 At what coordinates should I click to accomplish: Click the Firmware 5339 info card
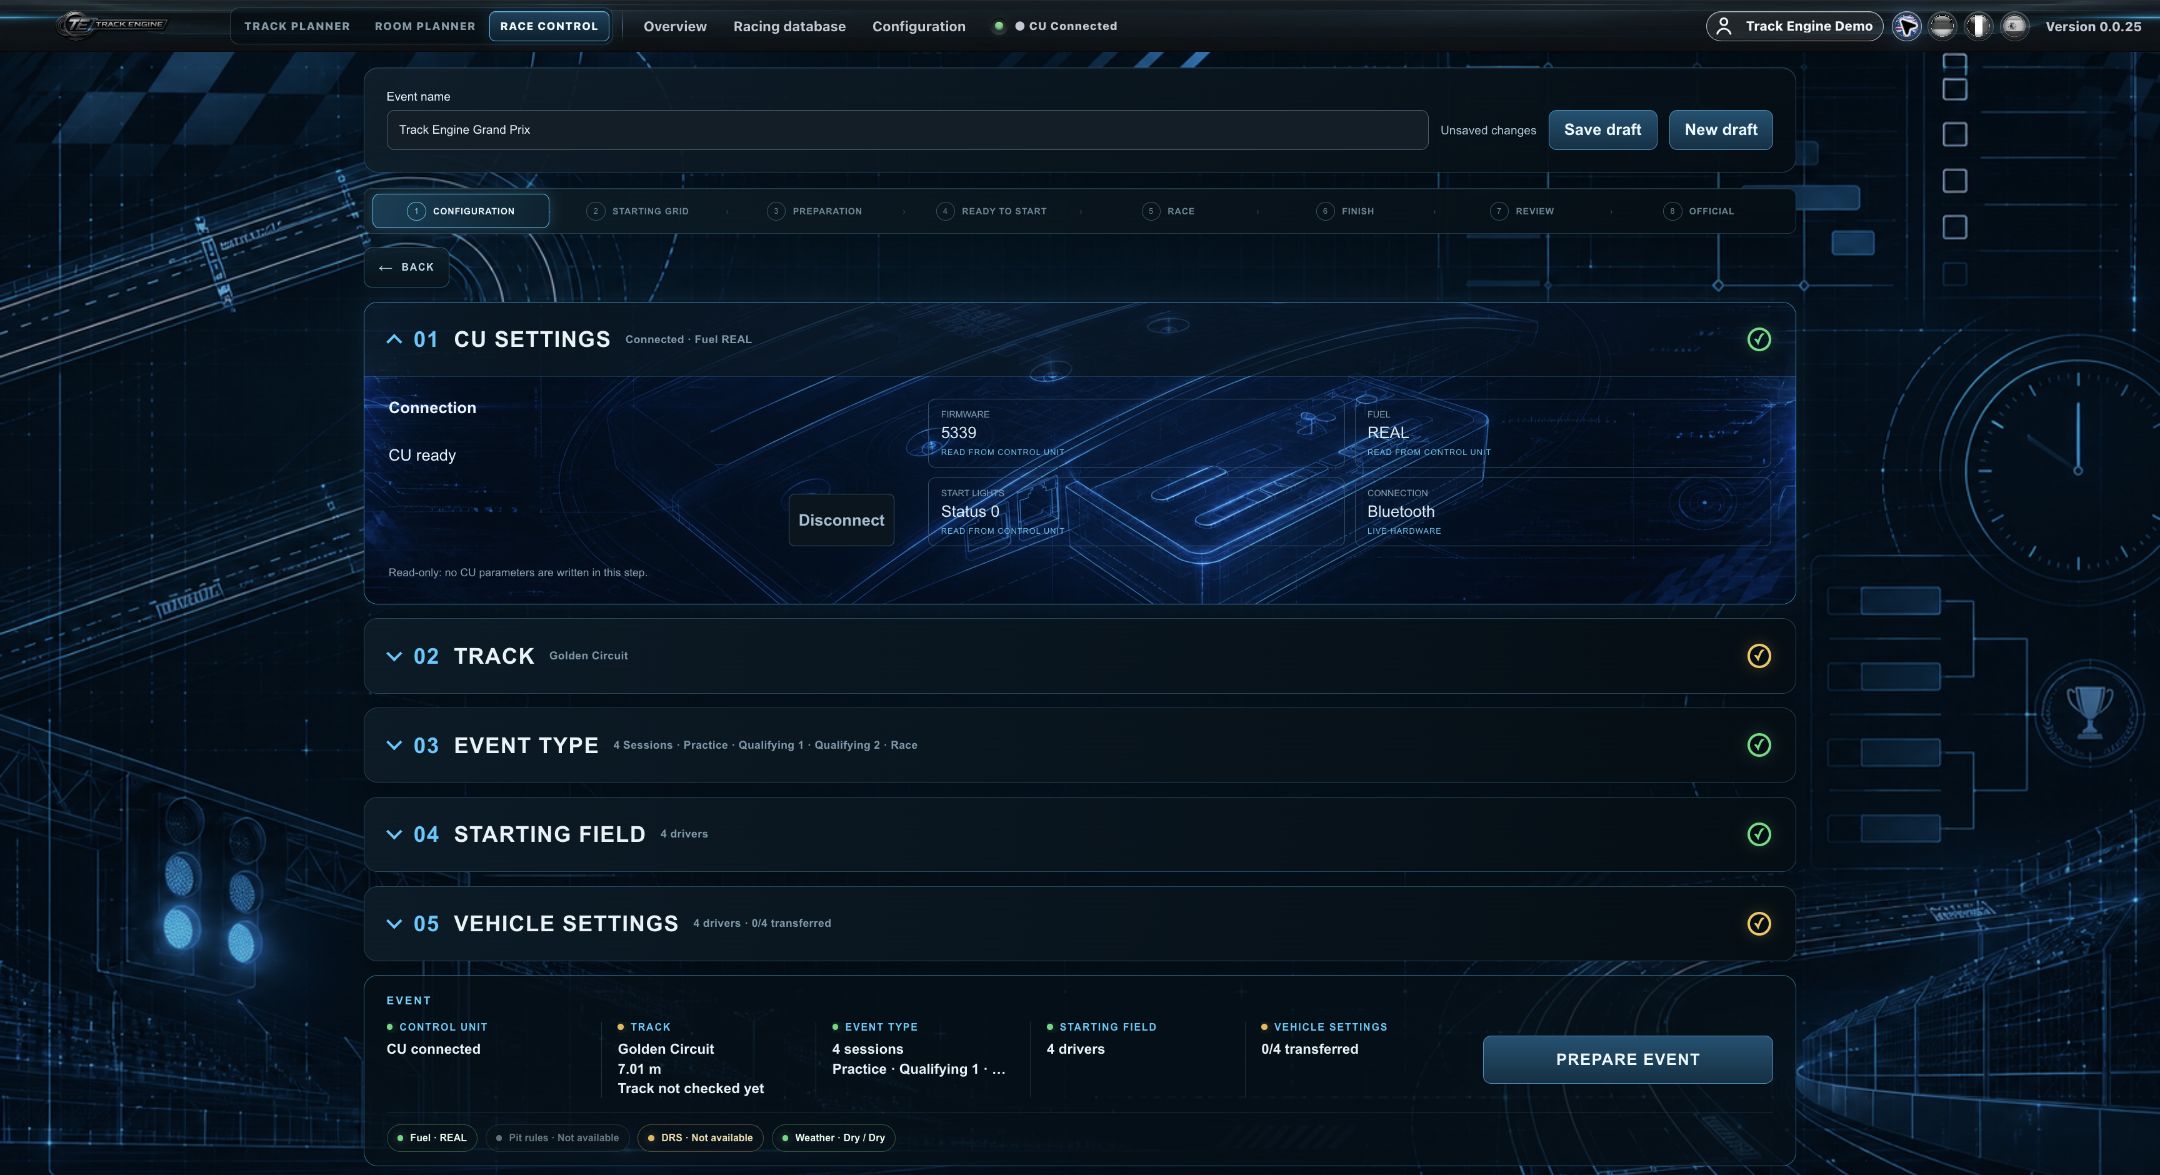[1135, 433]
